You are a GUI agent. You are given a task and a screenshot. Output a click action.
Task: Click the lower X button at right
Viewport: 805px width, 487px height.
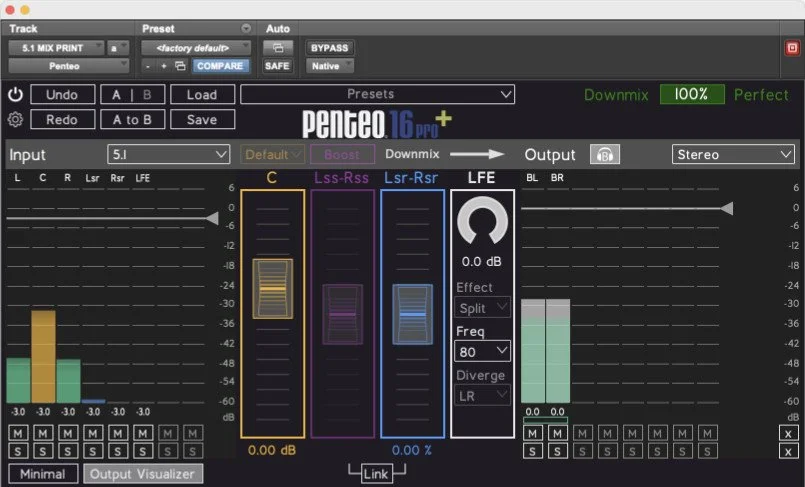(x=788, y=452)
